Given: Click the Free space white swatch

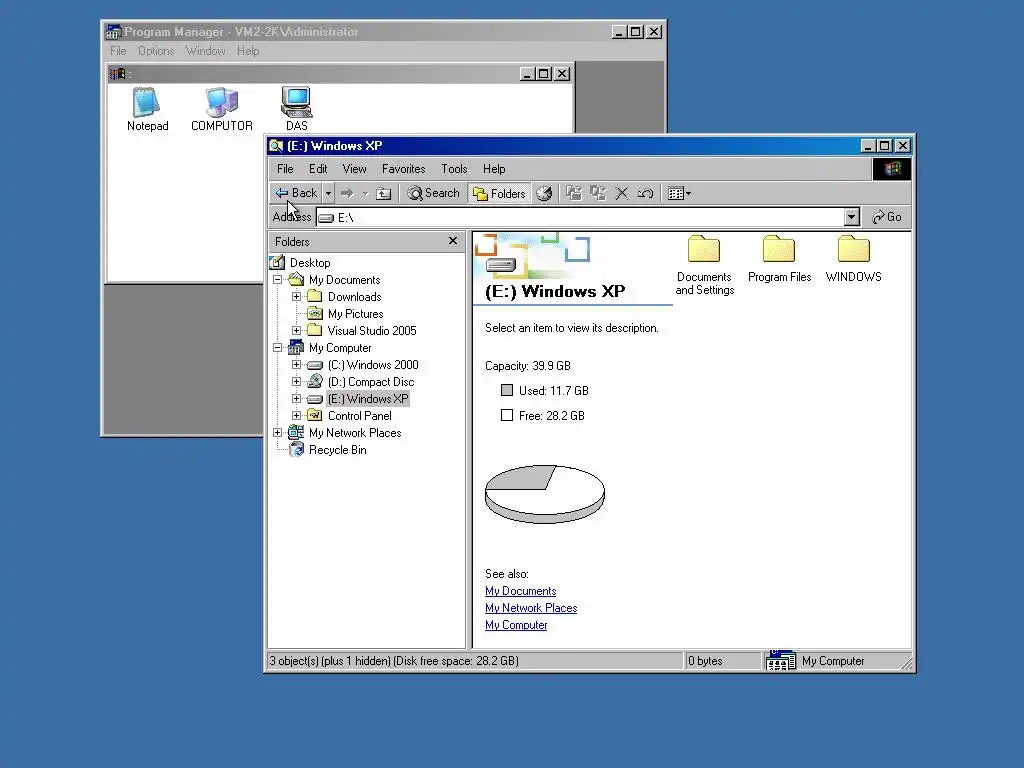Looking at the screenshot, I should pos(507,415).
